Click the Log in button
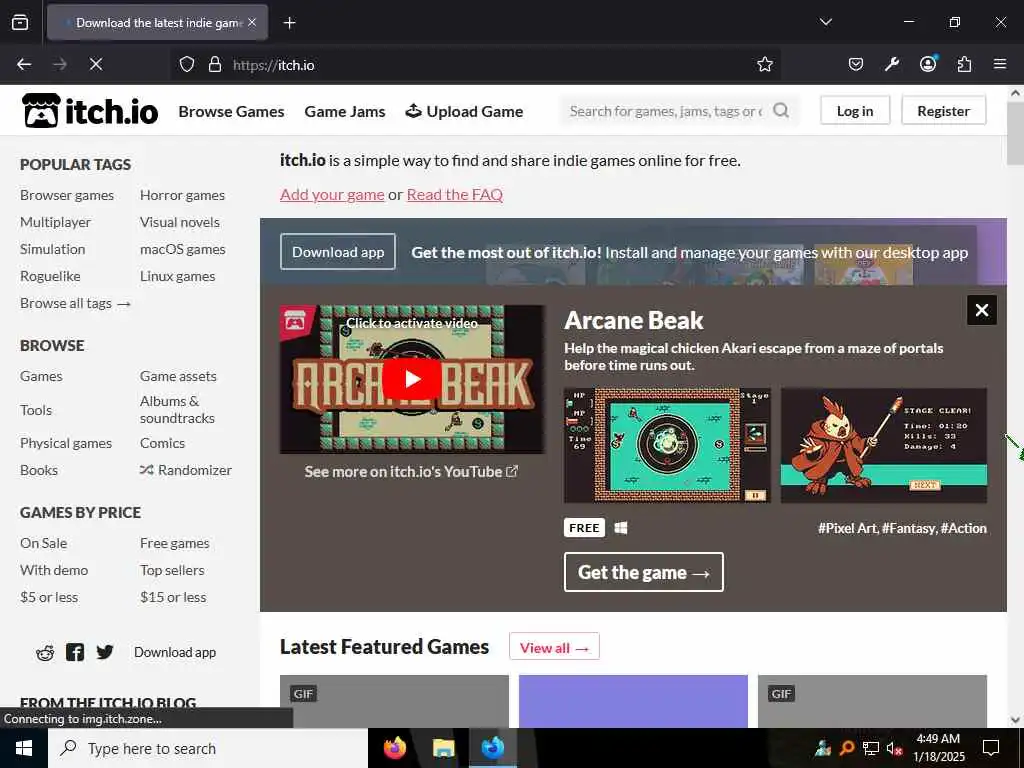The width and height of the screenshot is (1024, 768). 855,111
